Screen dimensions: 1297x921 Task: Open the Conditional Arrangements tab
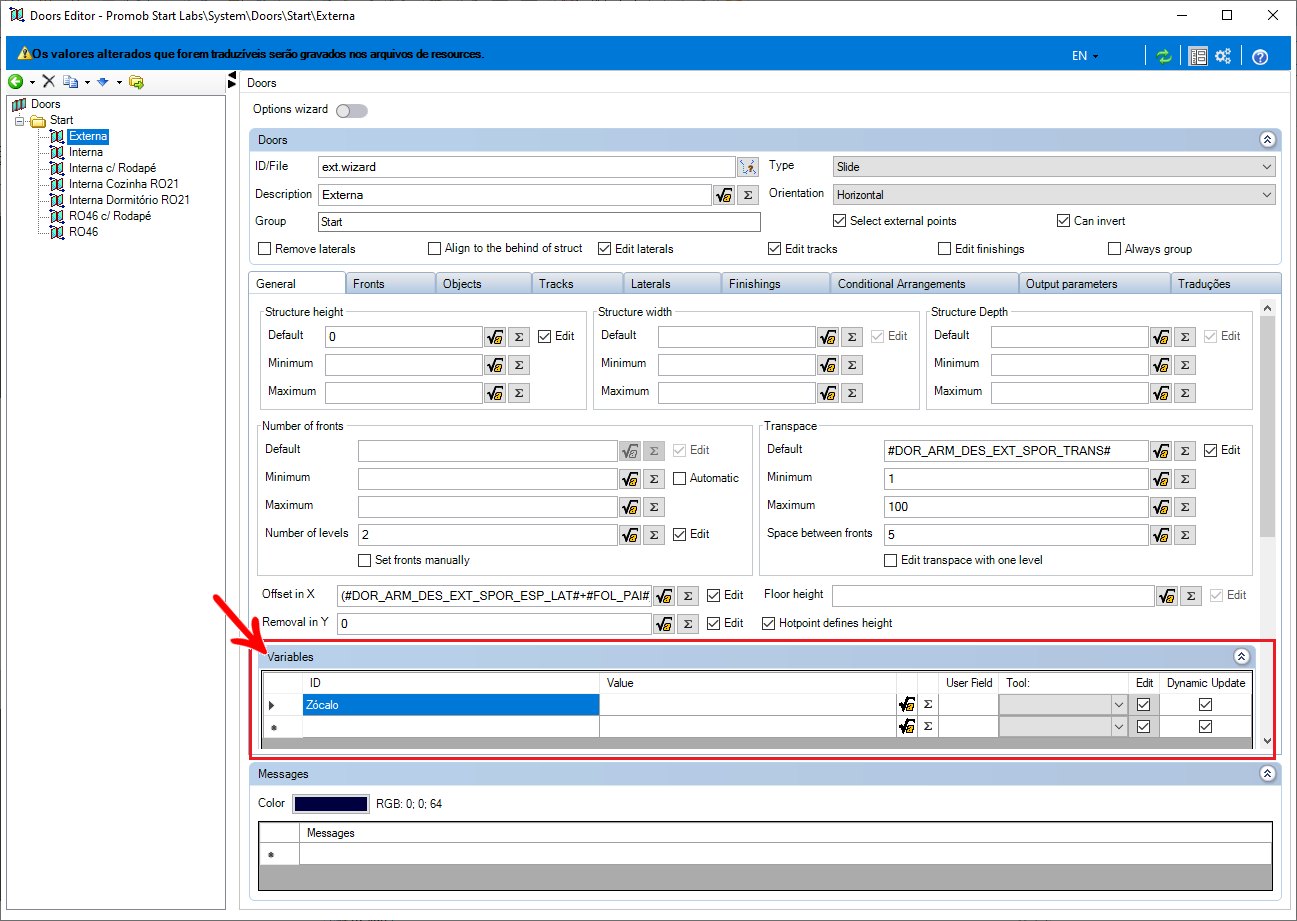(x=924, y=284)
